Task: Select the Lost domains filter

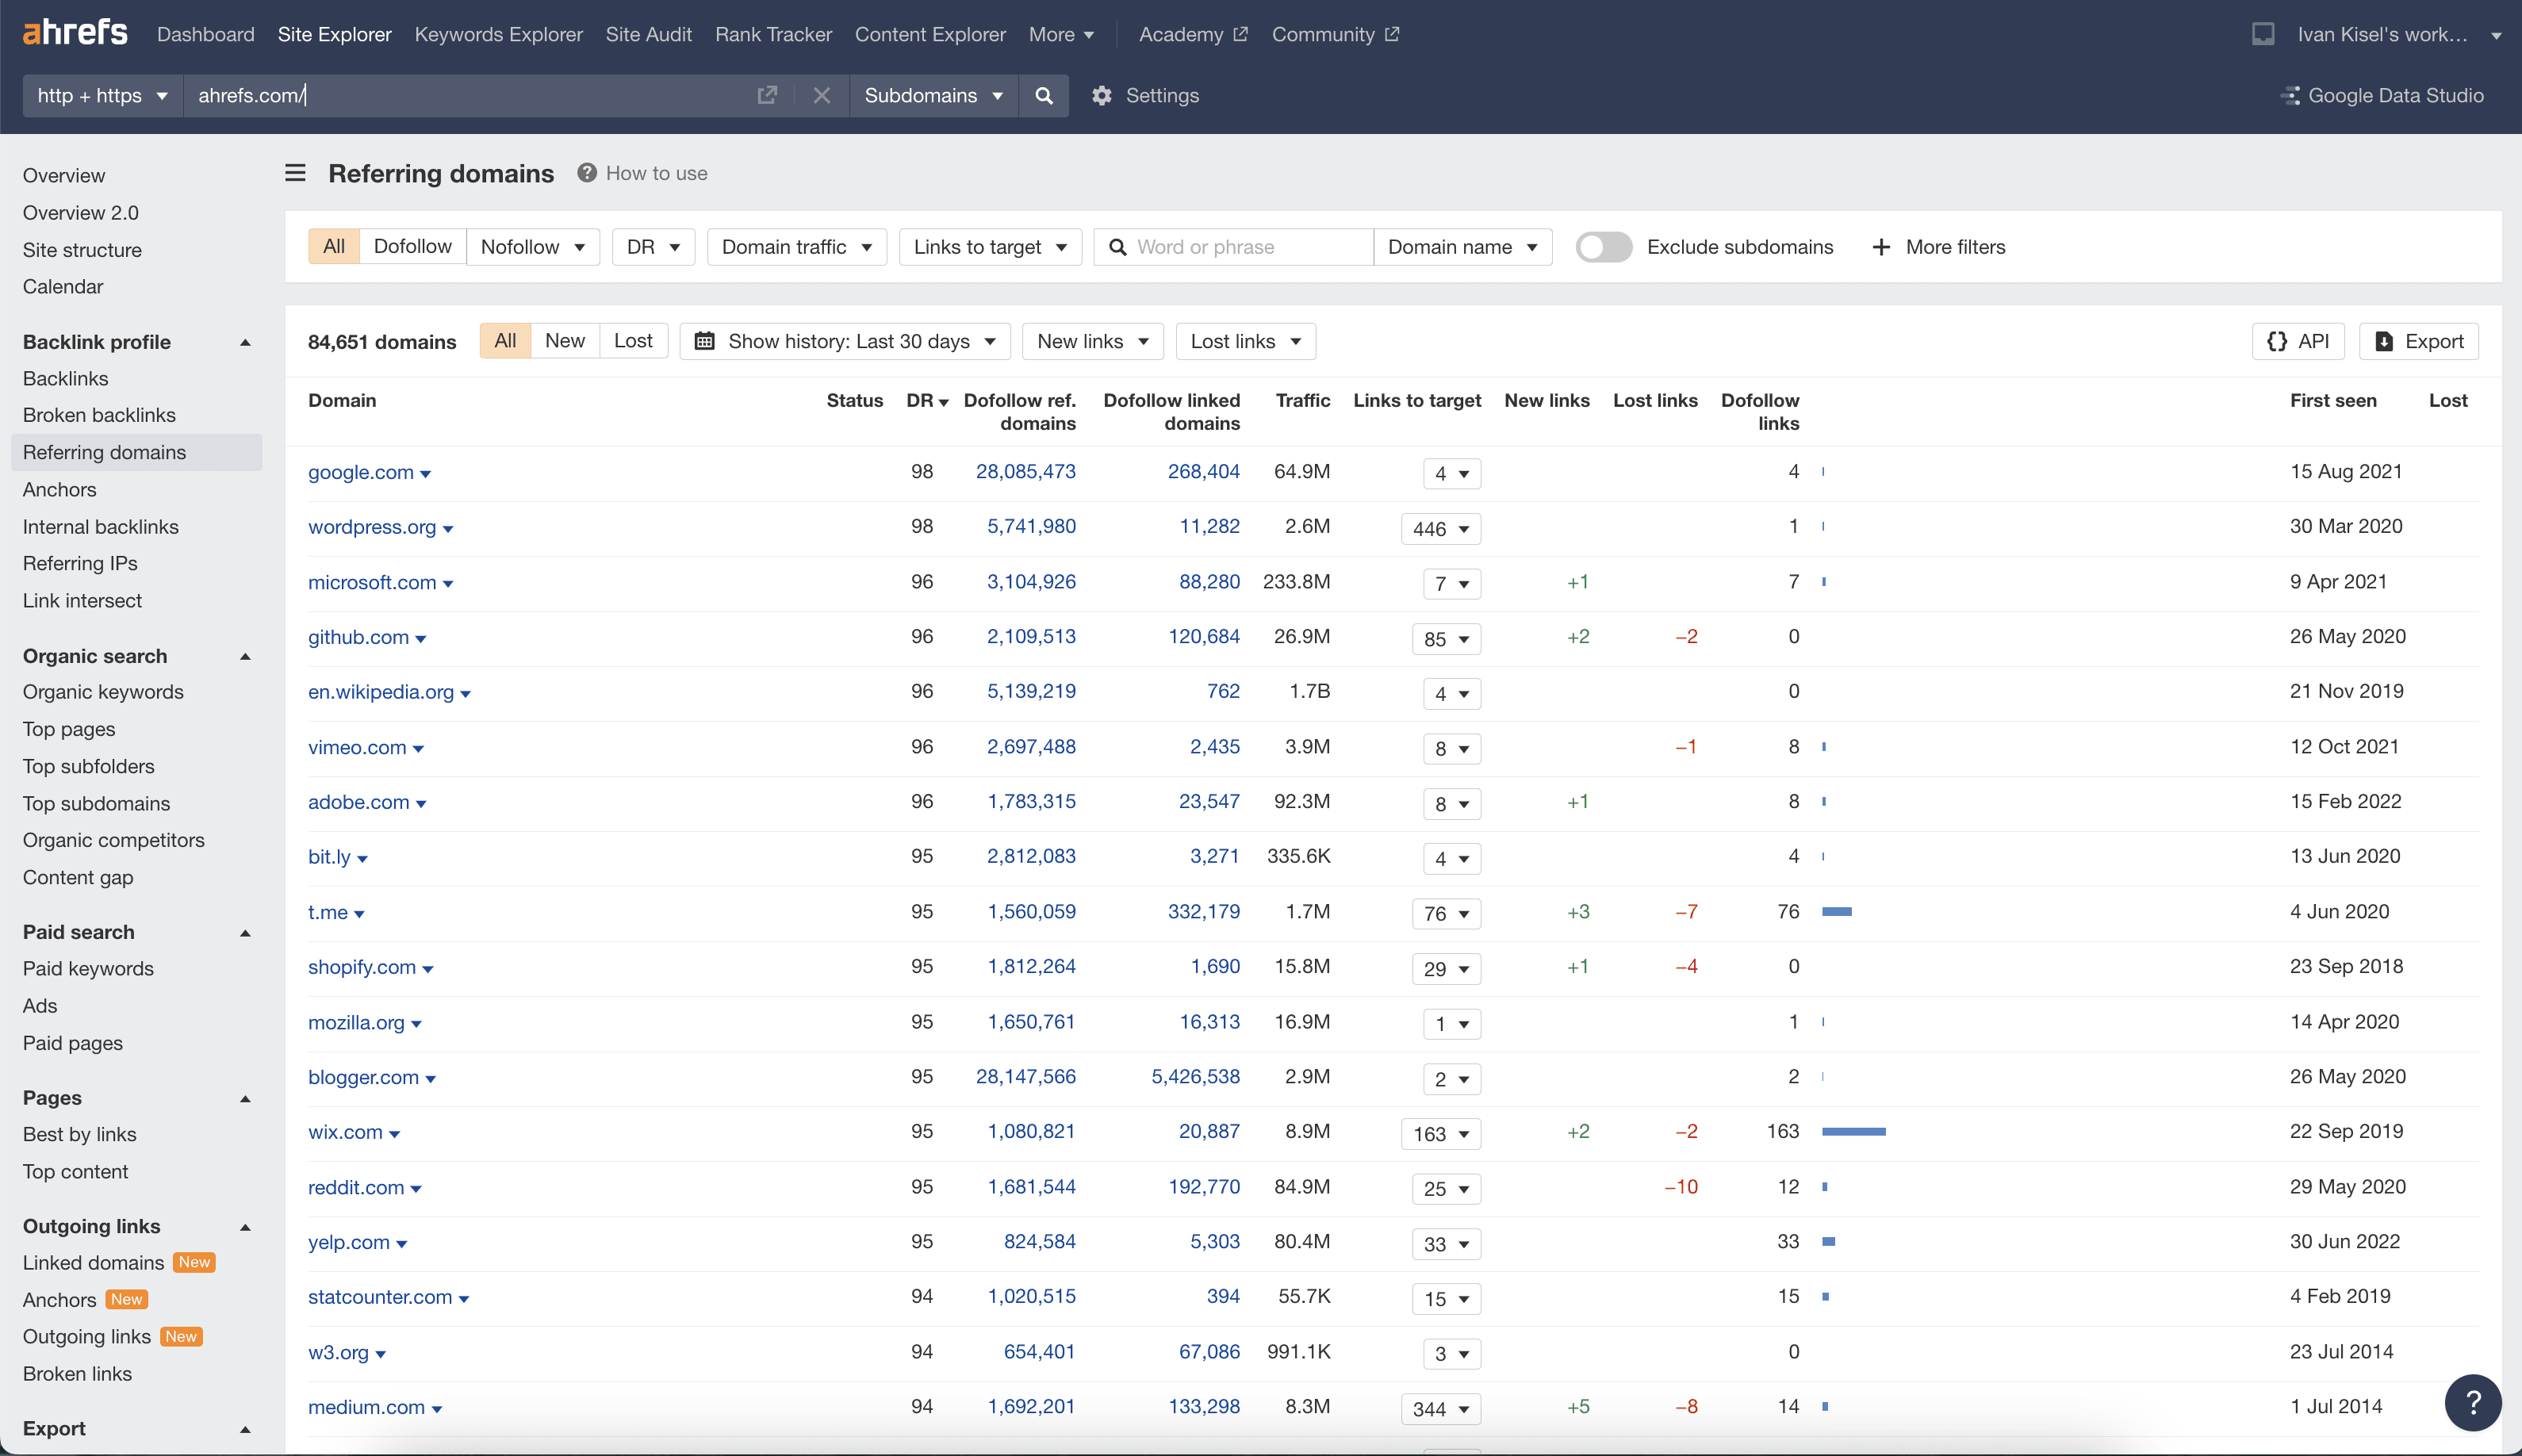Action: point(632,341)
